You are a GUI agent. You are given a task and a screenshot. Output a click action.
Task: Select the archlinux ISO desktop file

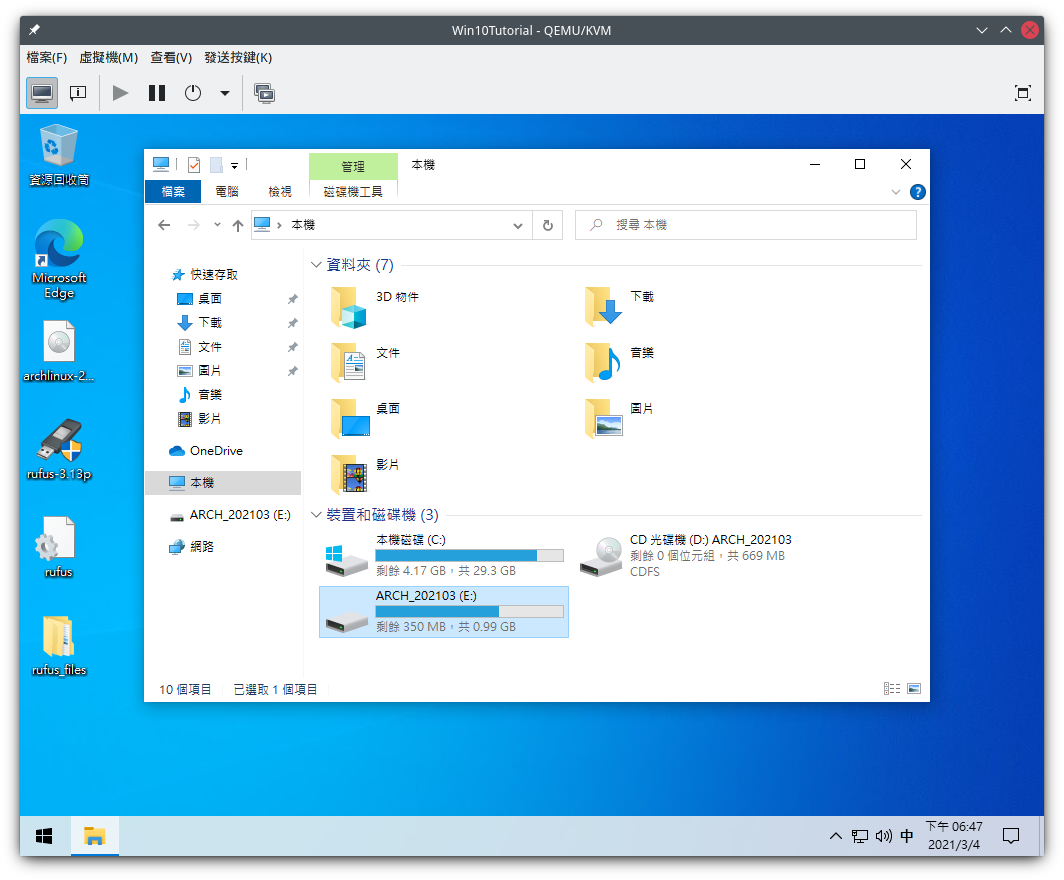(59, 351)
